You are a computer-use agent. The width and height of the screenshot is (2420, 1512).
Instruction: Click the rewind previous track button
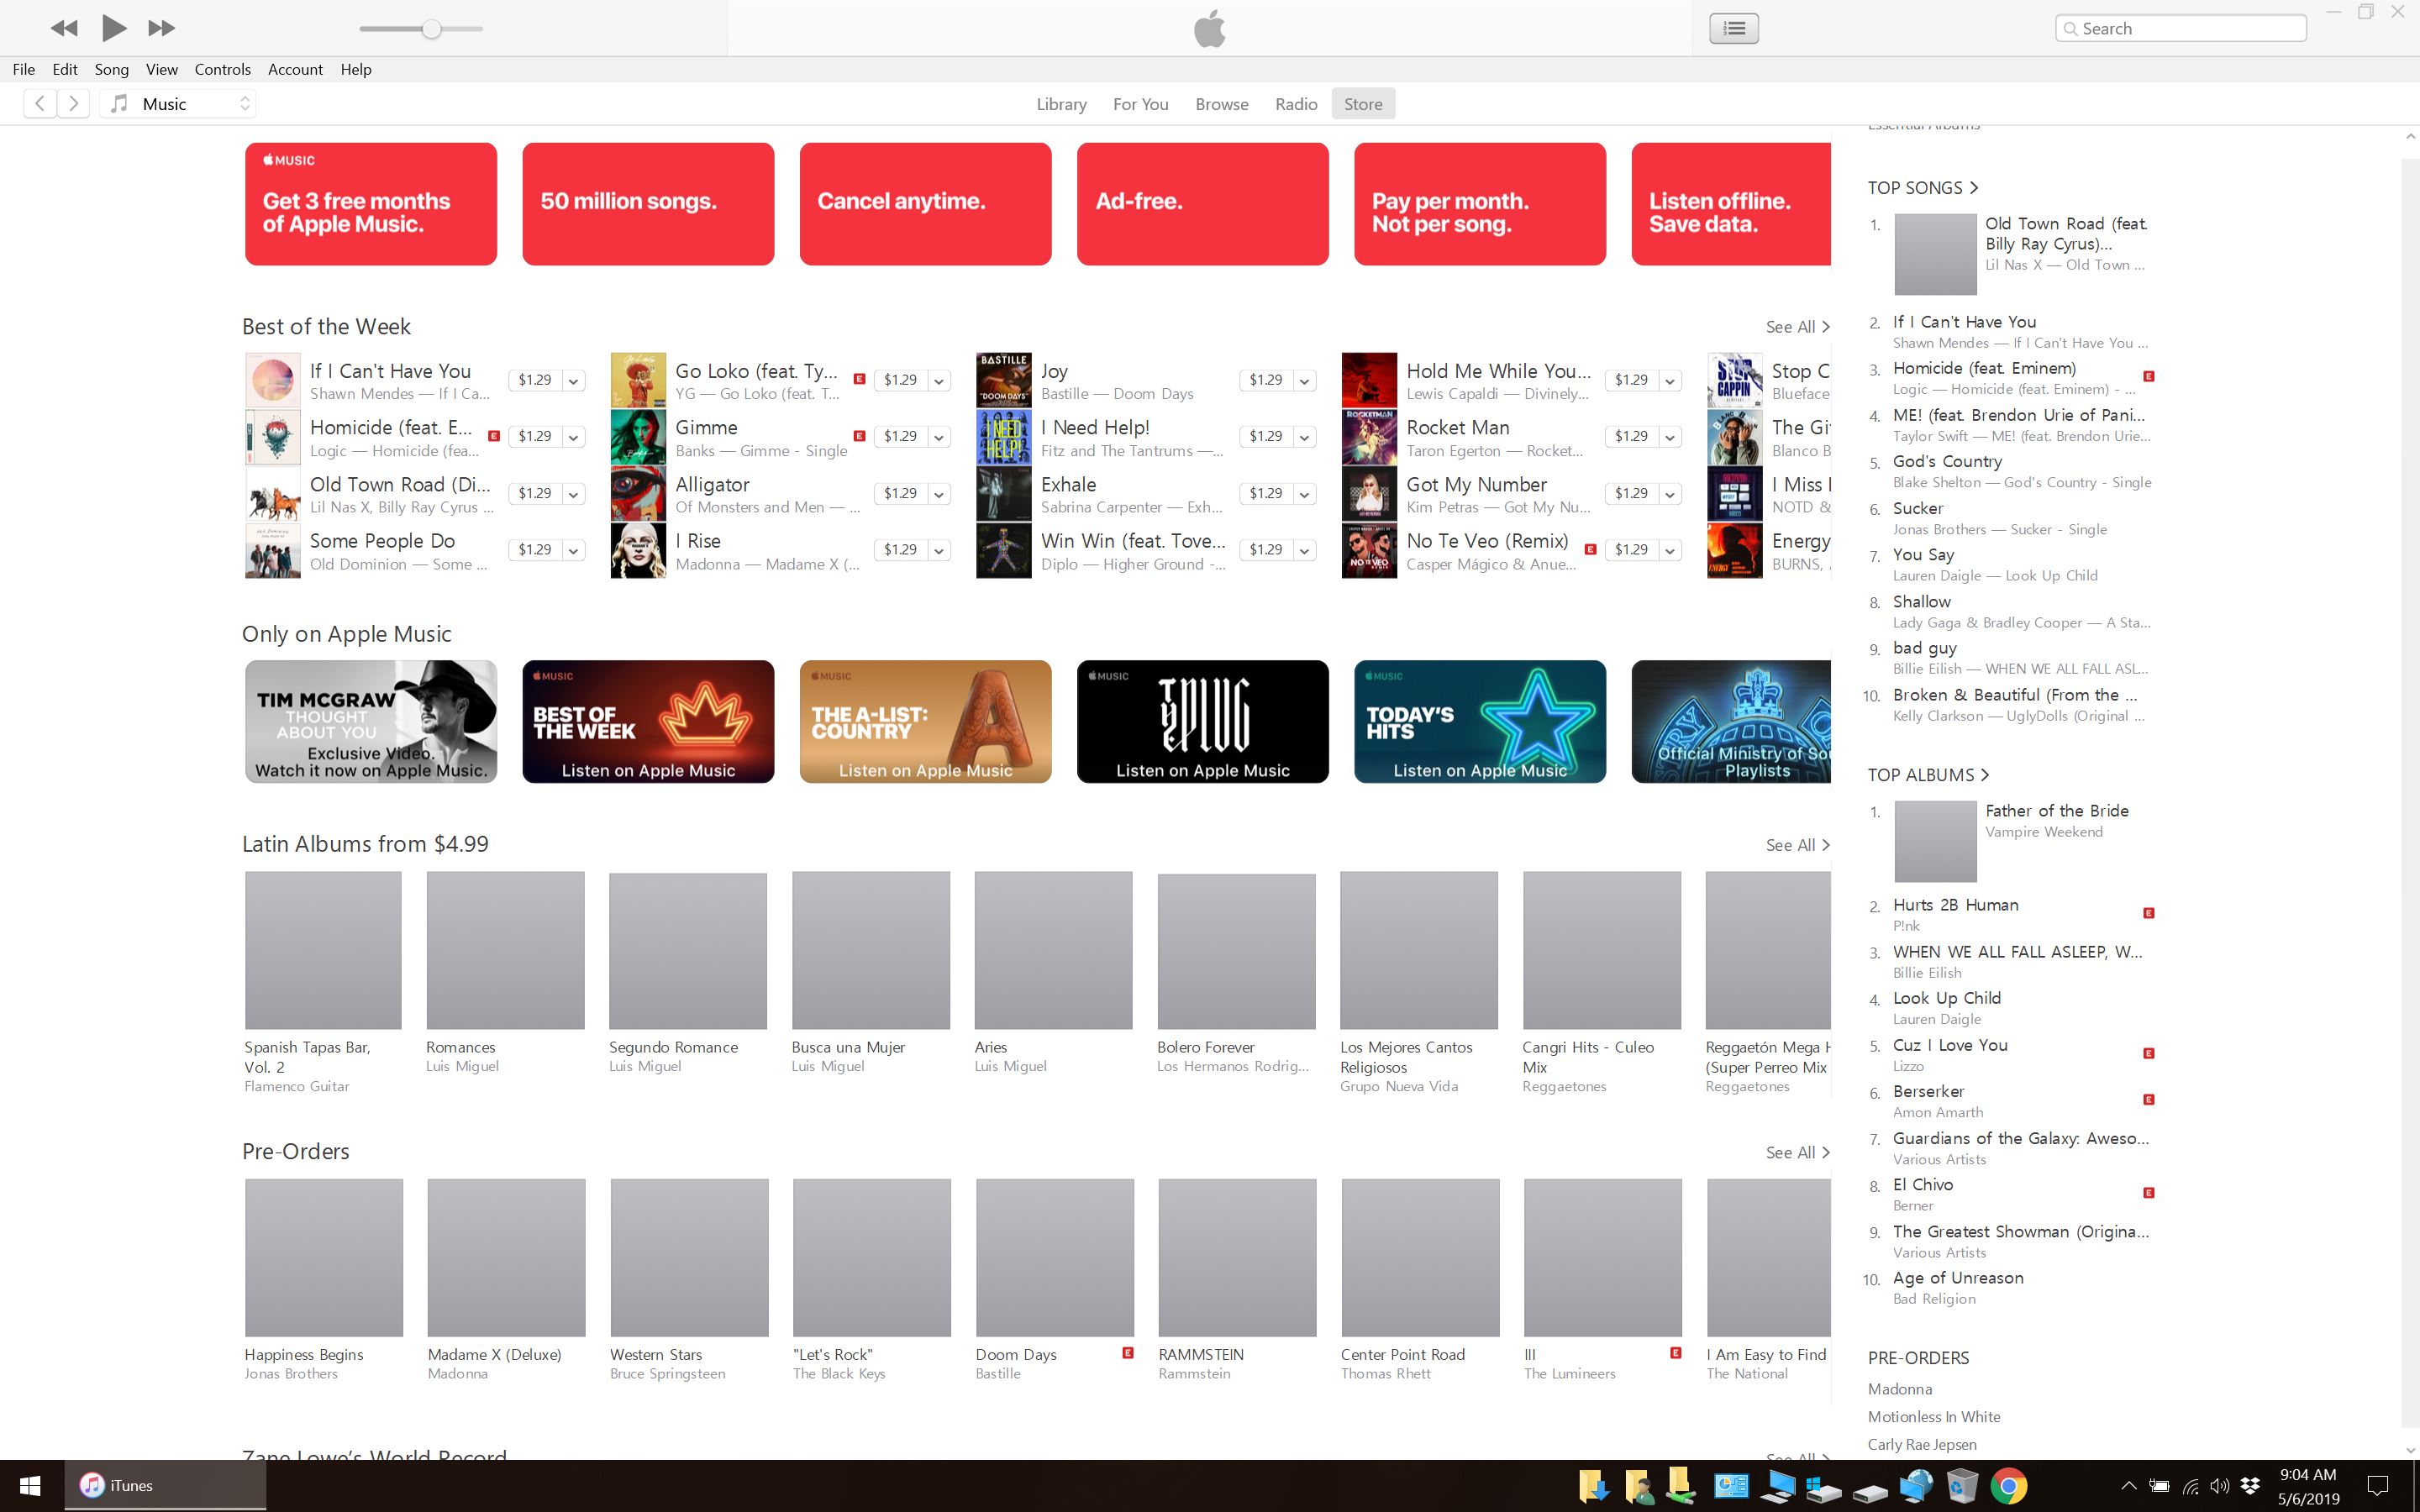click(x=64, y=28)
